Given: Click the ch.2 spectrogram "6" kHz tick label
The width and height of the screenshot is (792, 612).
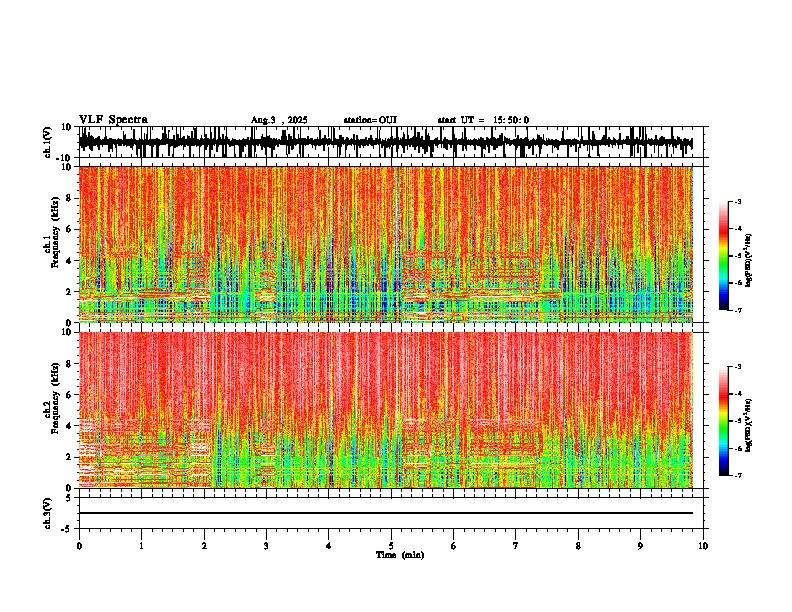Looking at the screenshot, I should click(70, 395).
